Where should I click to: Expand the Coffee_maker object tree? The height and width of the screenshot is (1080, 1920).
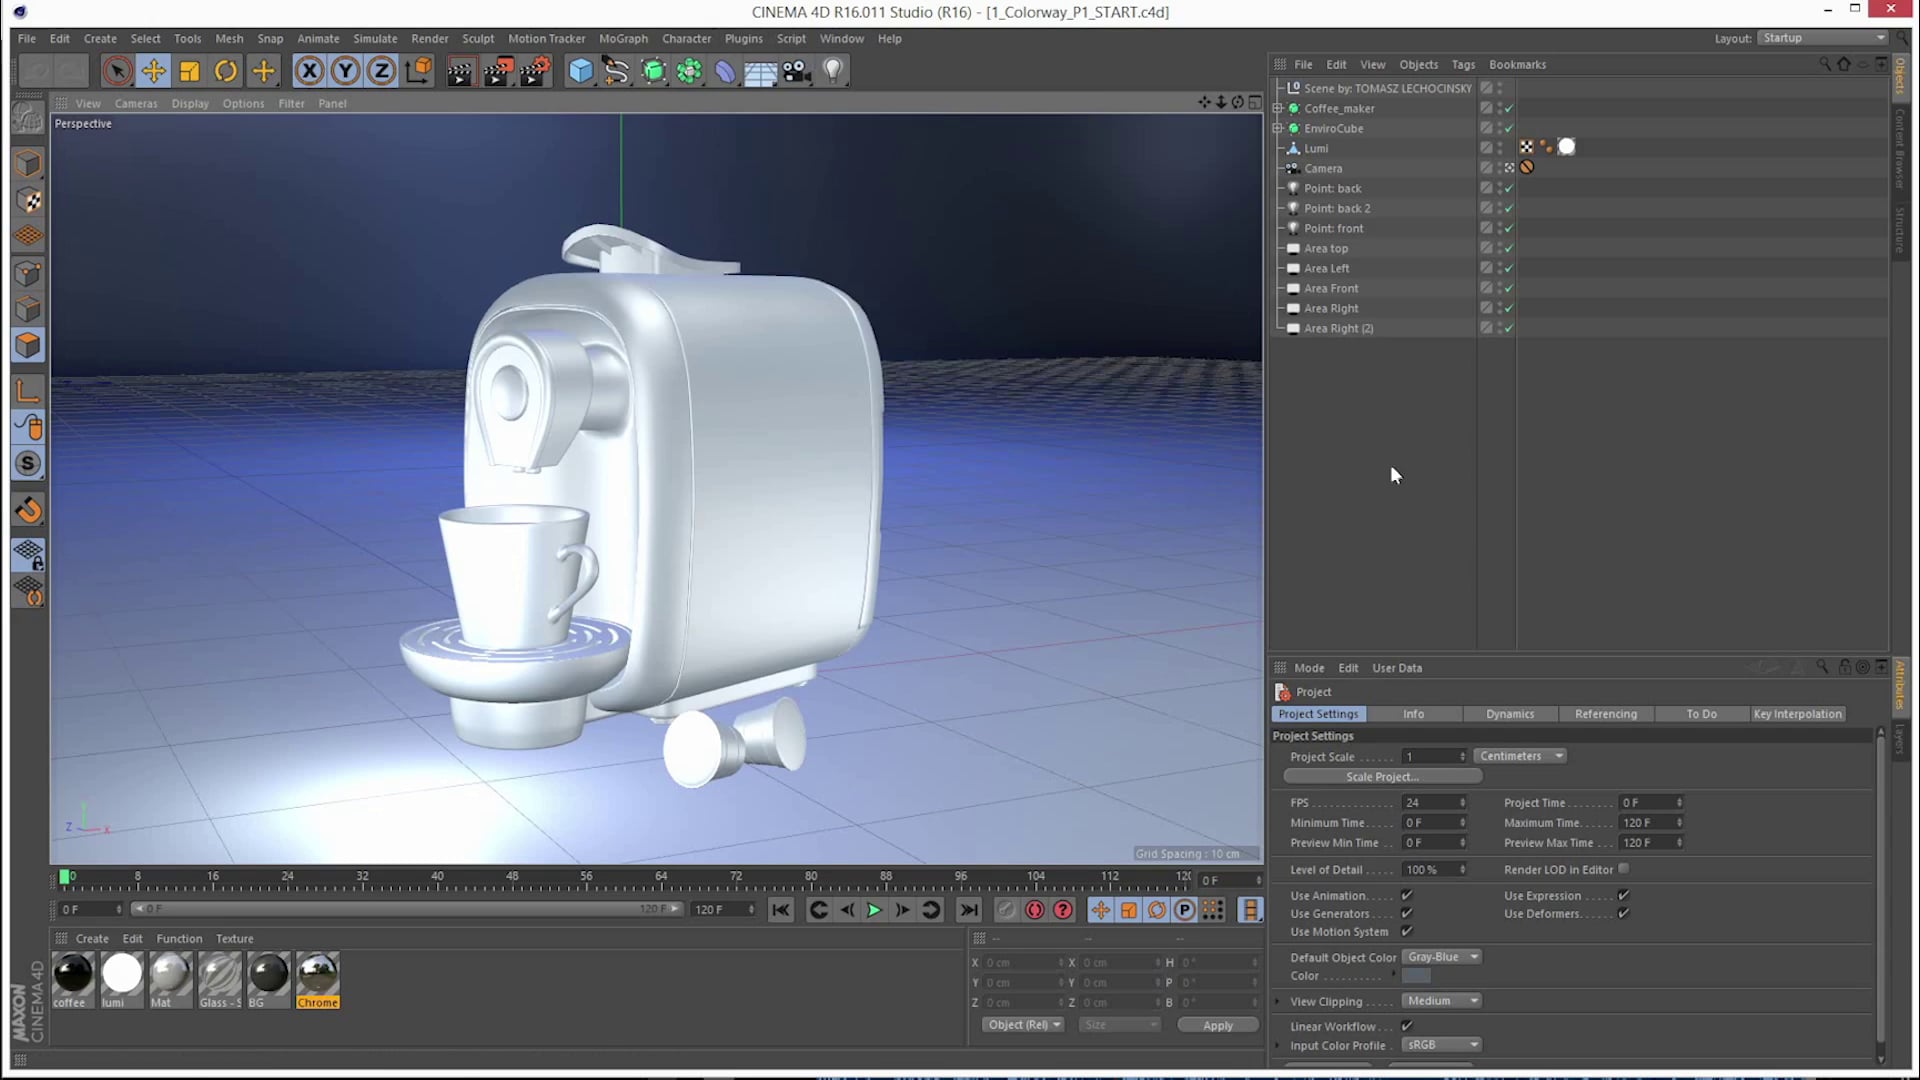[x=1278, y=108]
